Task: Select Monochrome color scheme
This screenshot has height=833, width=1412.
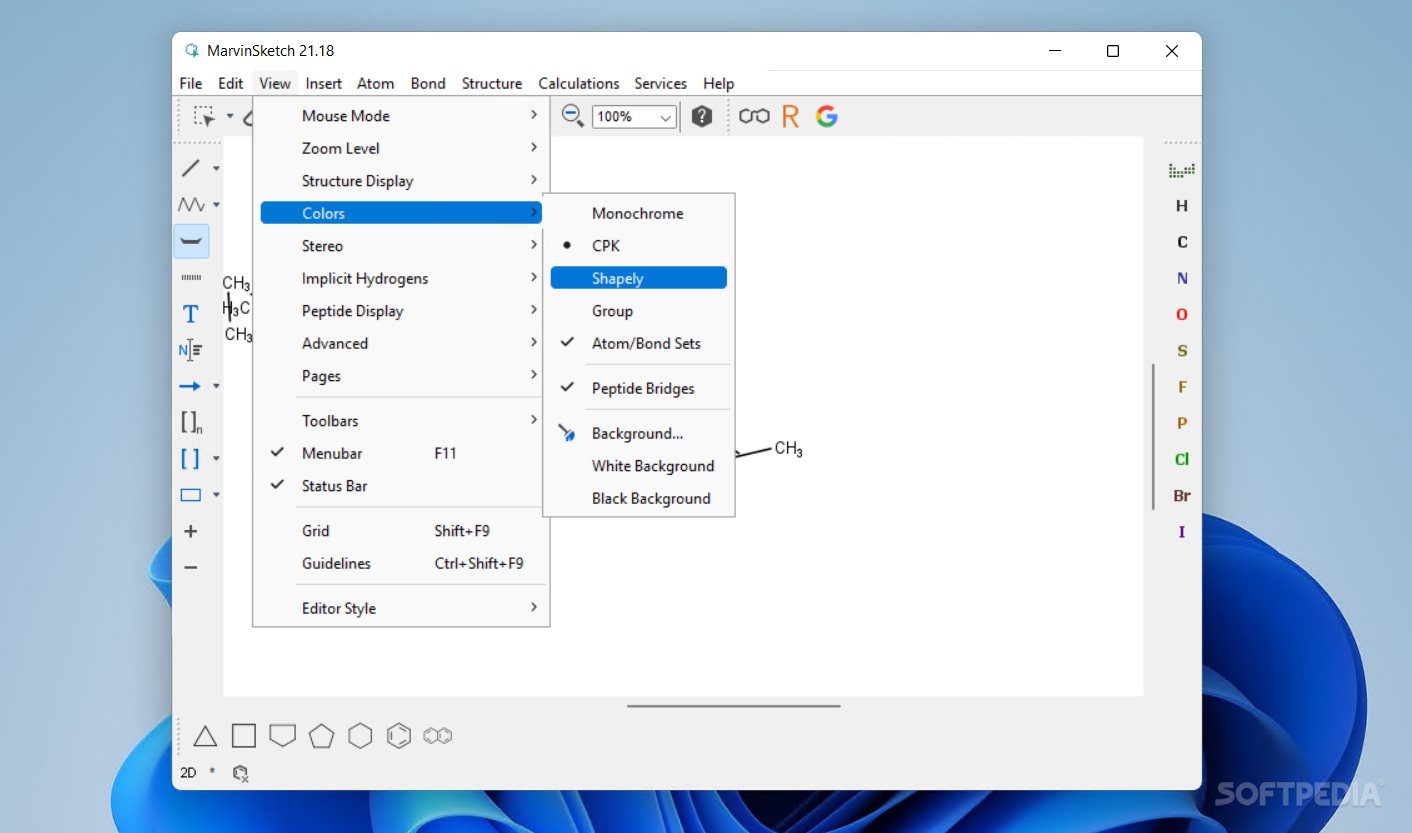Action: click(x=638, y=213)
